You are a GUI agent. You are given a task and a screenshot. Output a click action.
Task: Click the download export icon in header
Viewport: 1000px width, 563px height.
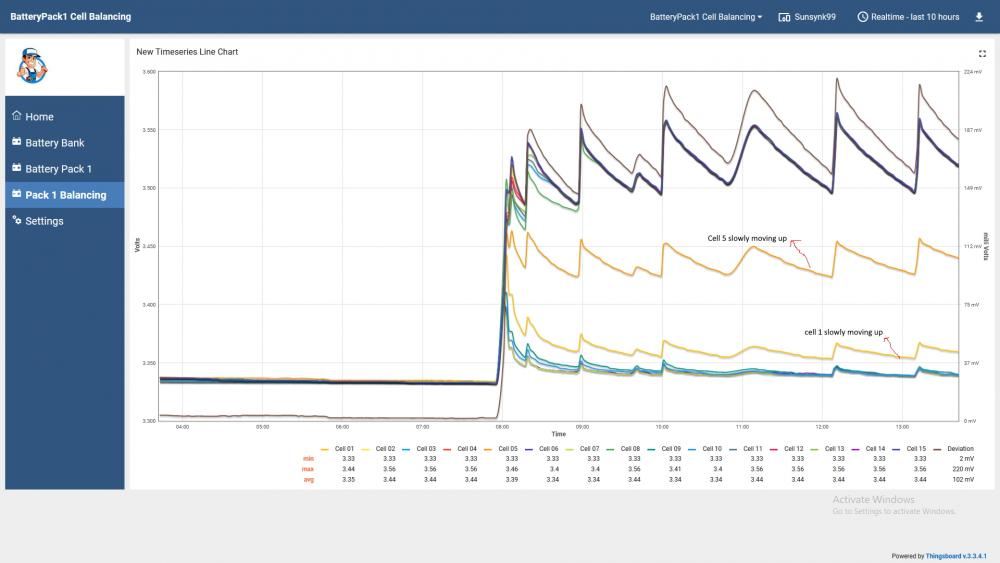click(979, 17)
